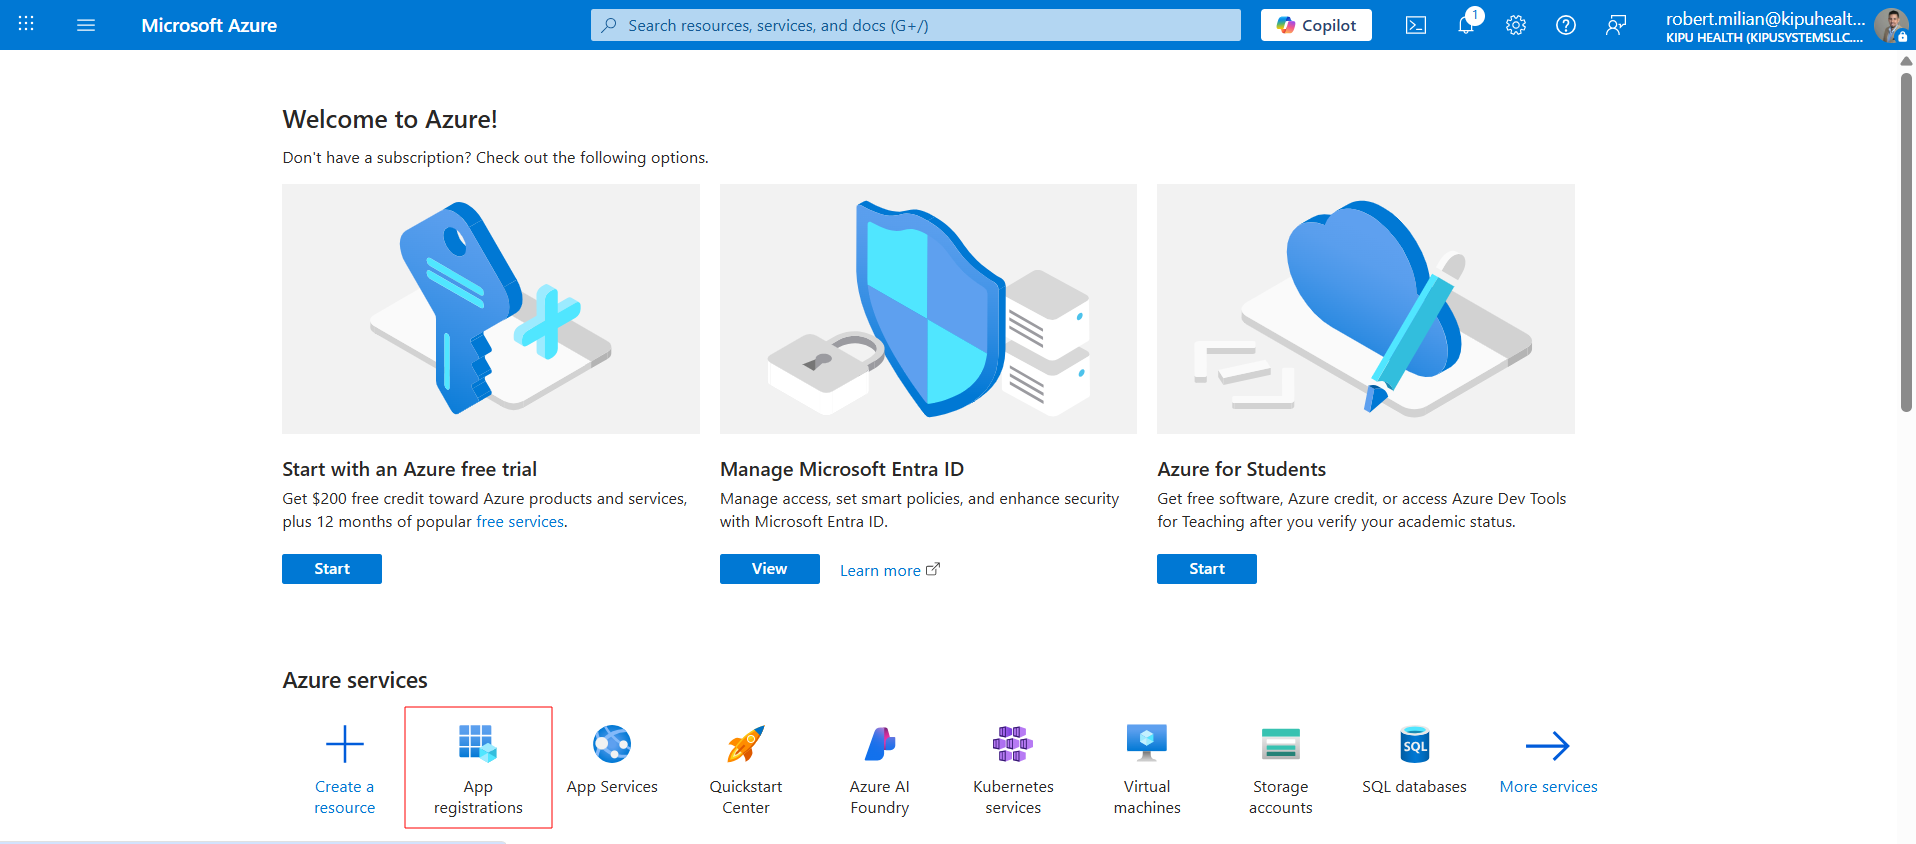Click the Quickstart Center rocket icon
The image size is (1916, 844).
[746, 745]
